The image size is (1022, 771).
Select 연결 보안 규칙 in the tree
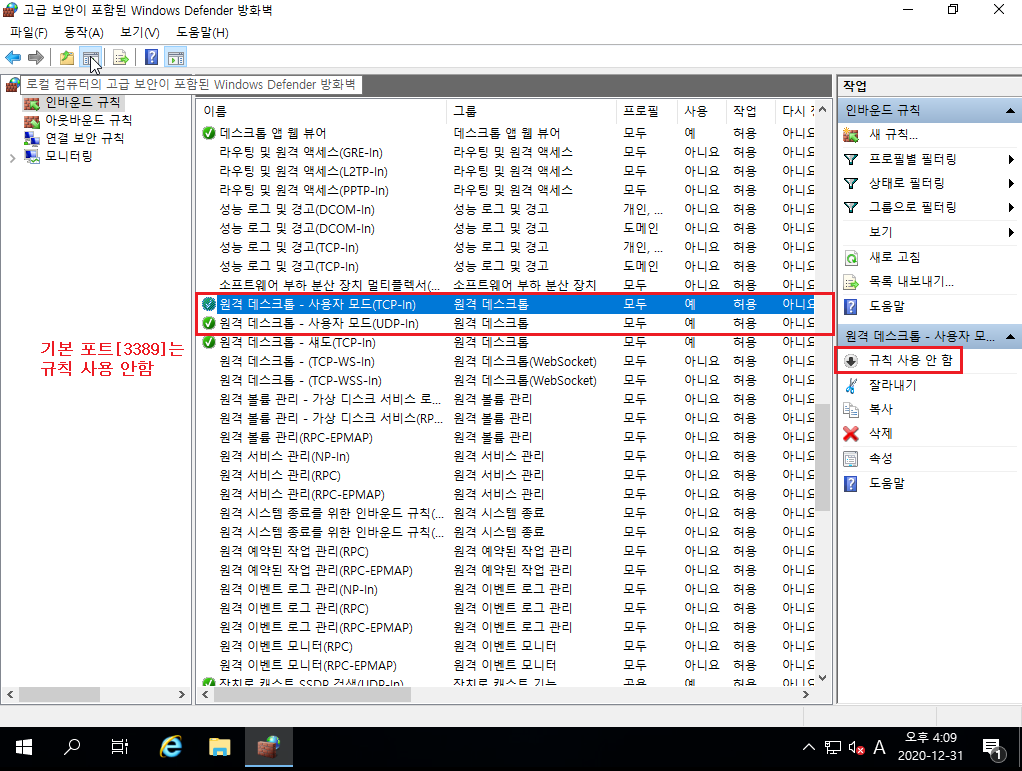(84, 138)
